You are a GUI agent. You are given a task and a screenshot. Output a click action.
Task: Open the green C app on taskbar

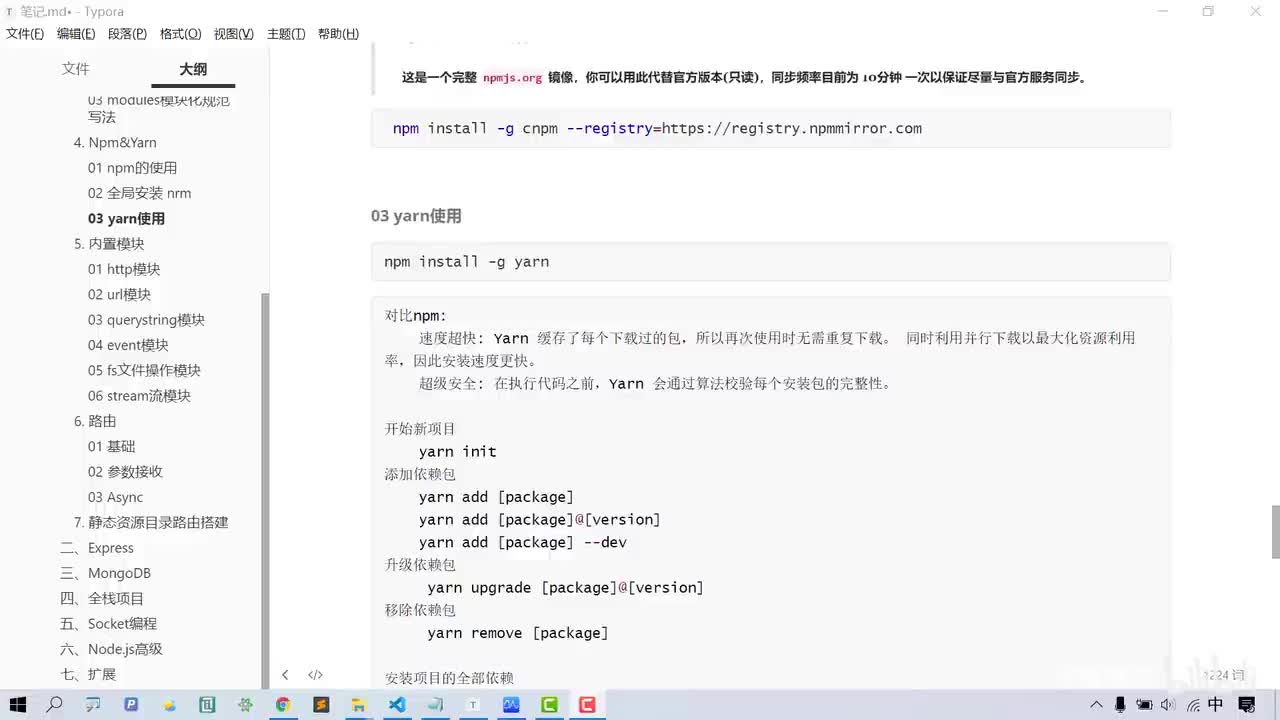pos(549,705)
